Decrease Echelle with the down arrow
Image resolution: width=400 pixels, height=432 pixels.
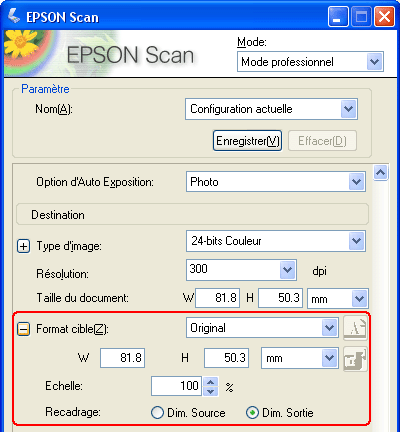point(211,391)
